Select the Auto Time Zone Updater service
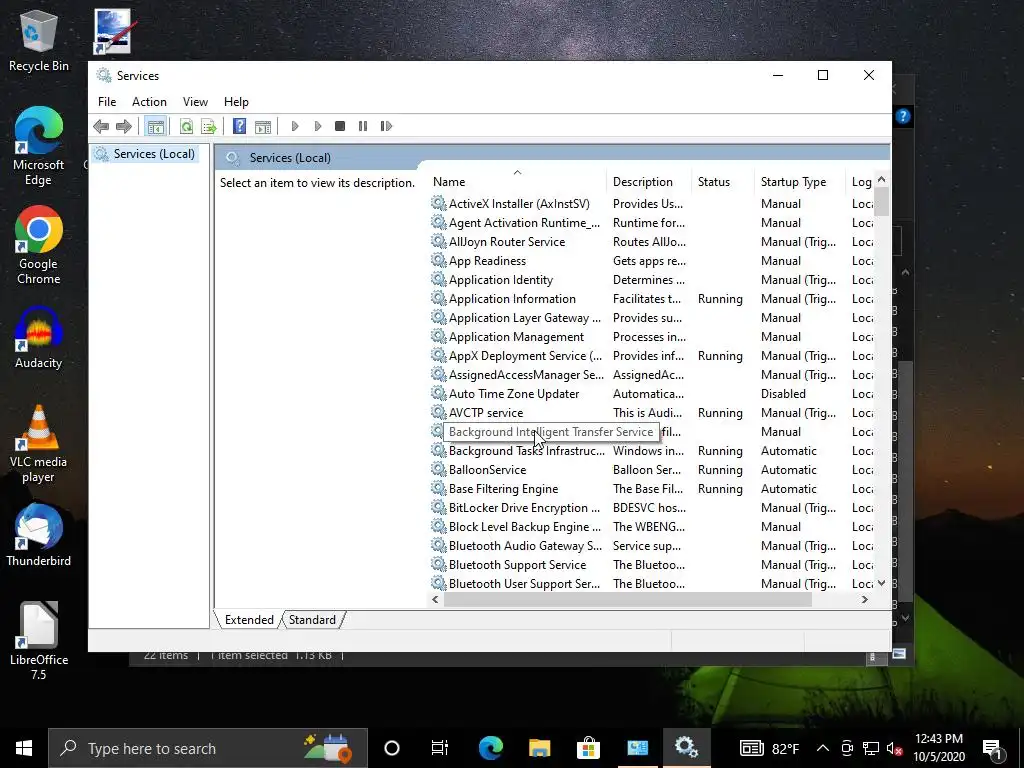 (514, 394)
